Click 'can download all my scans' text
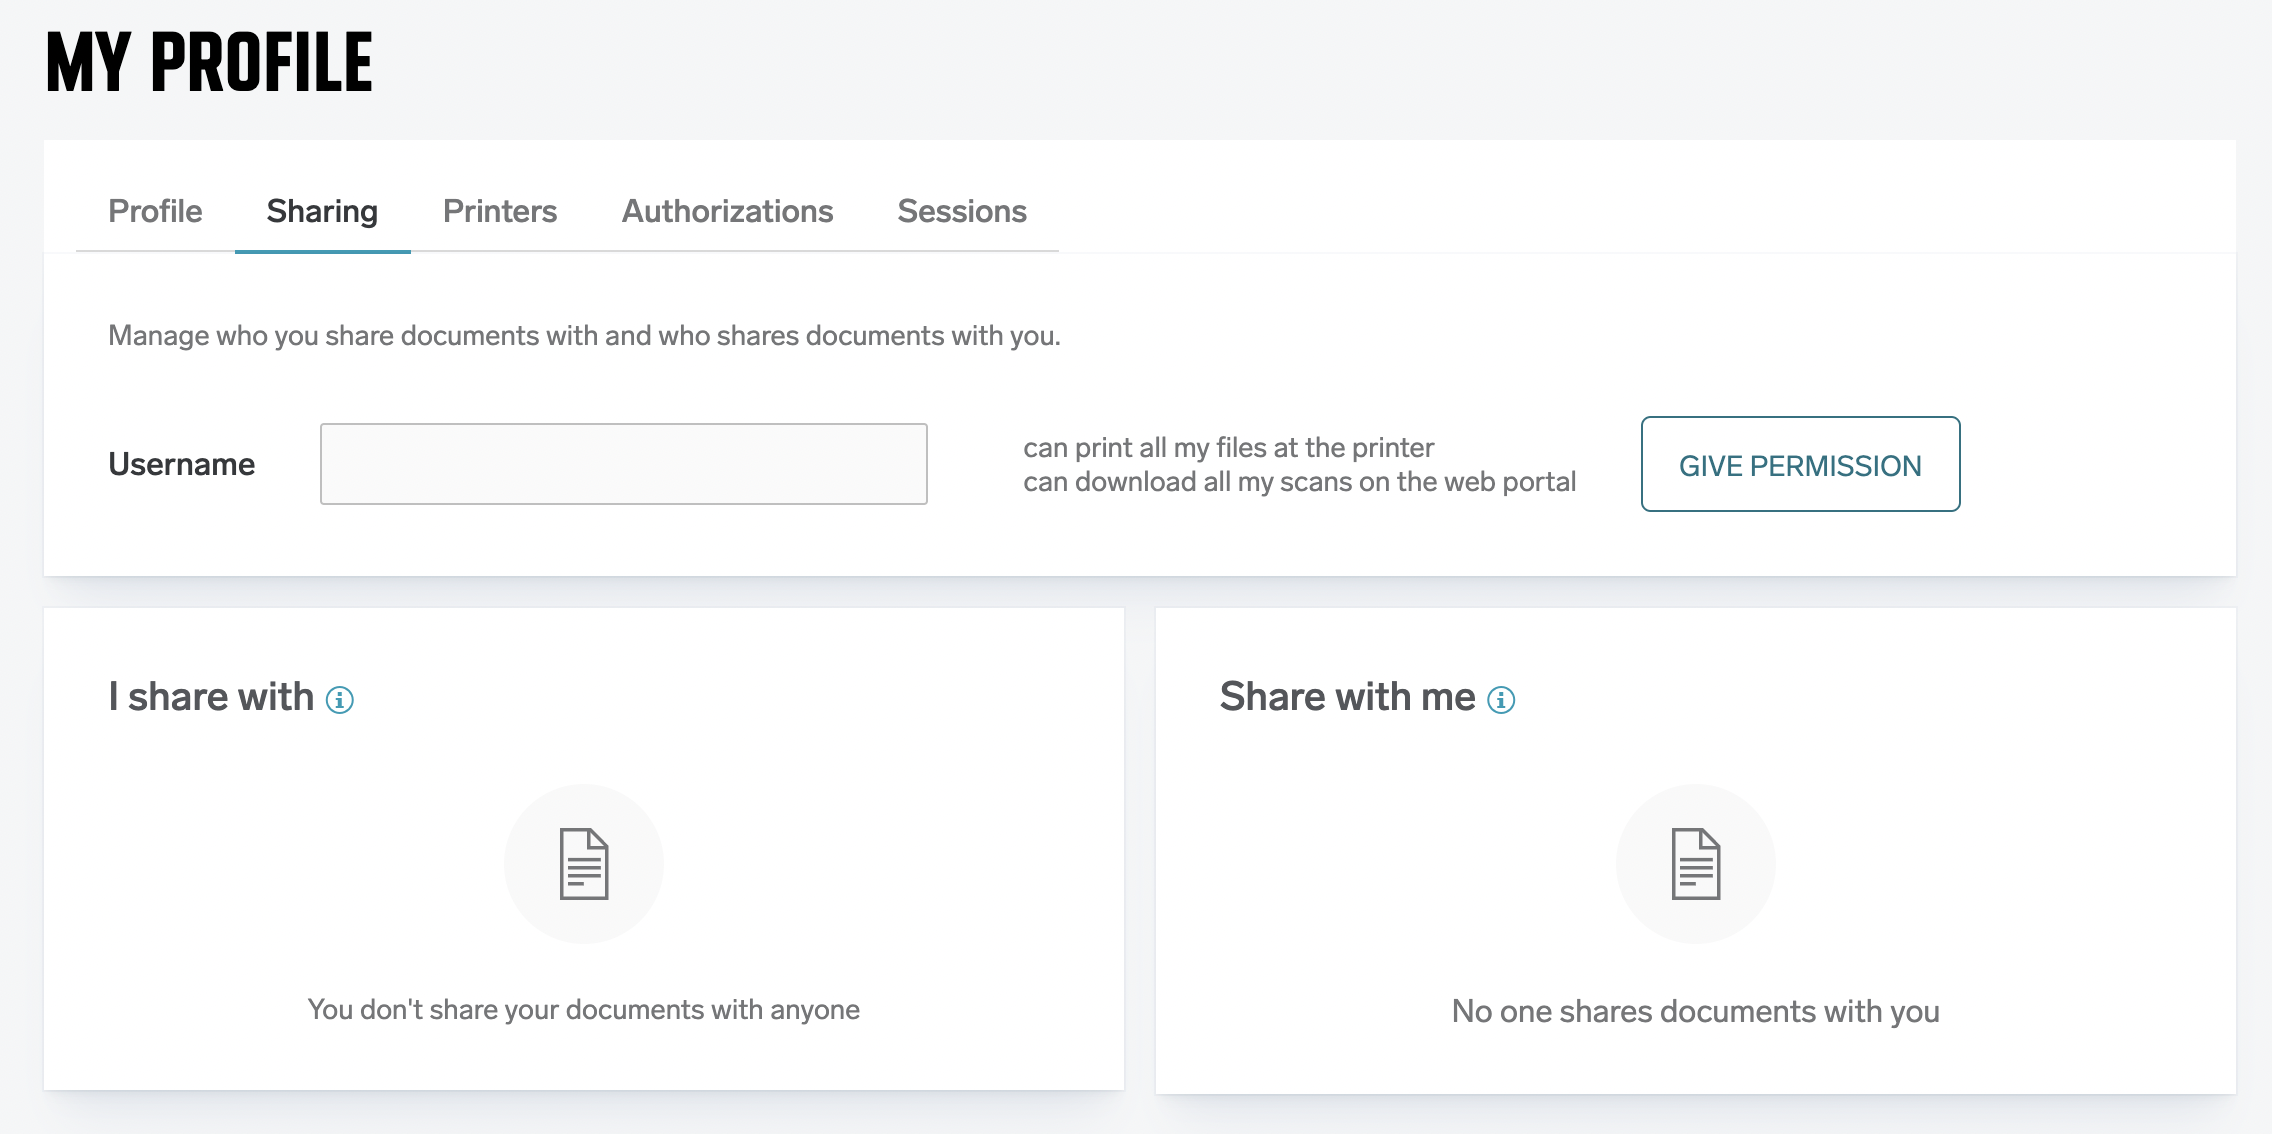This screenshot has width=2272, height=1134. 1299,482
